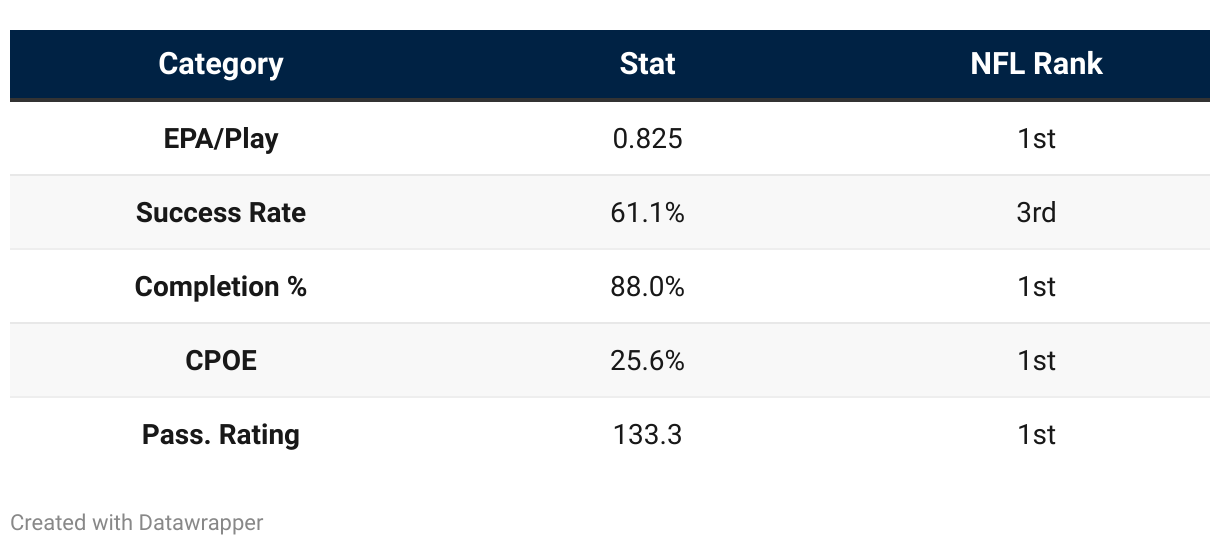
Task: Click the 3rd rank for Success Rate
Action: coord(1036,212)
